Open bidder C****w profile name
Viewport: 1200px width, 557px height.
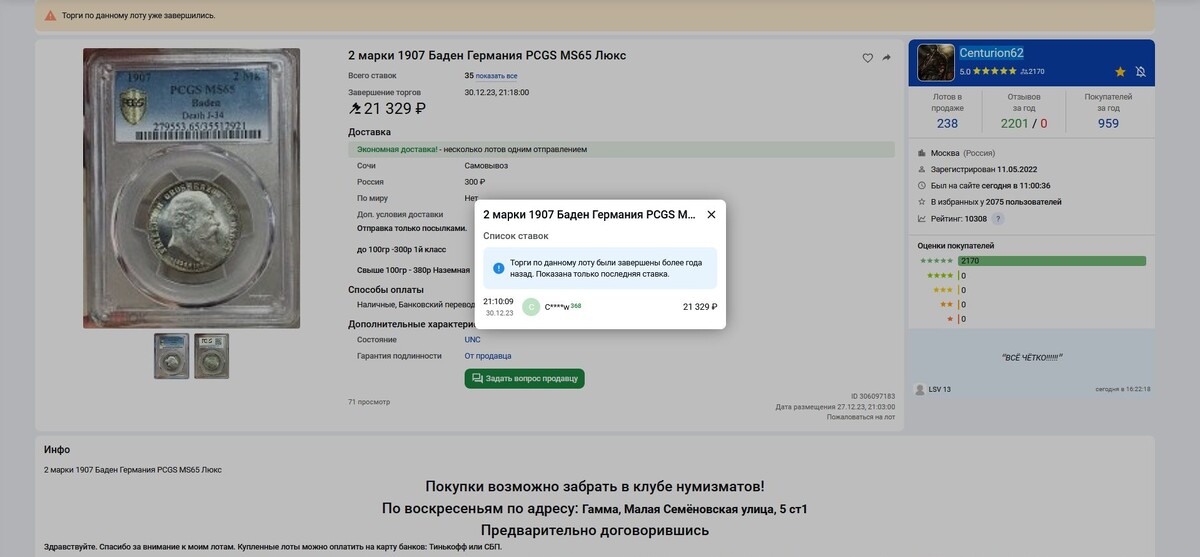point(557,307)
